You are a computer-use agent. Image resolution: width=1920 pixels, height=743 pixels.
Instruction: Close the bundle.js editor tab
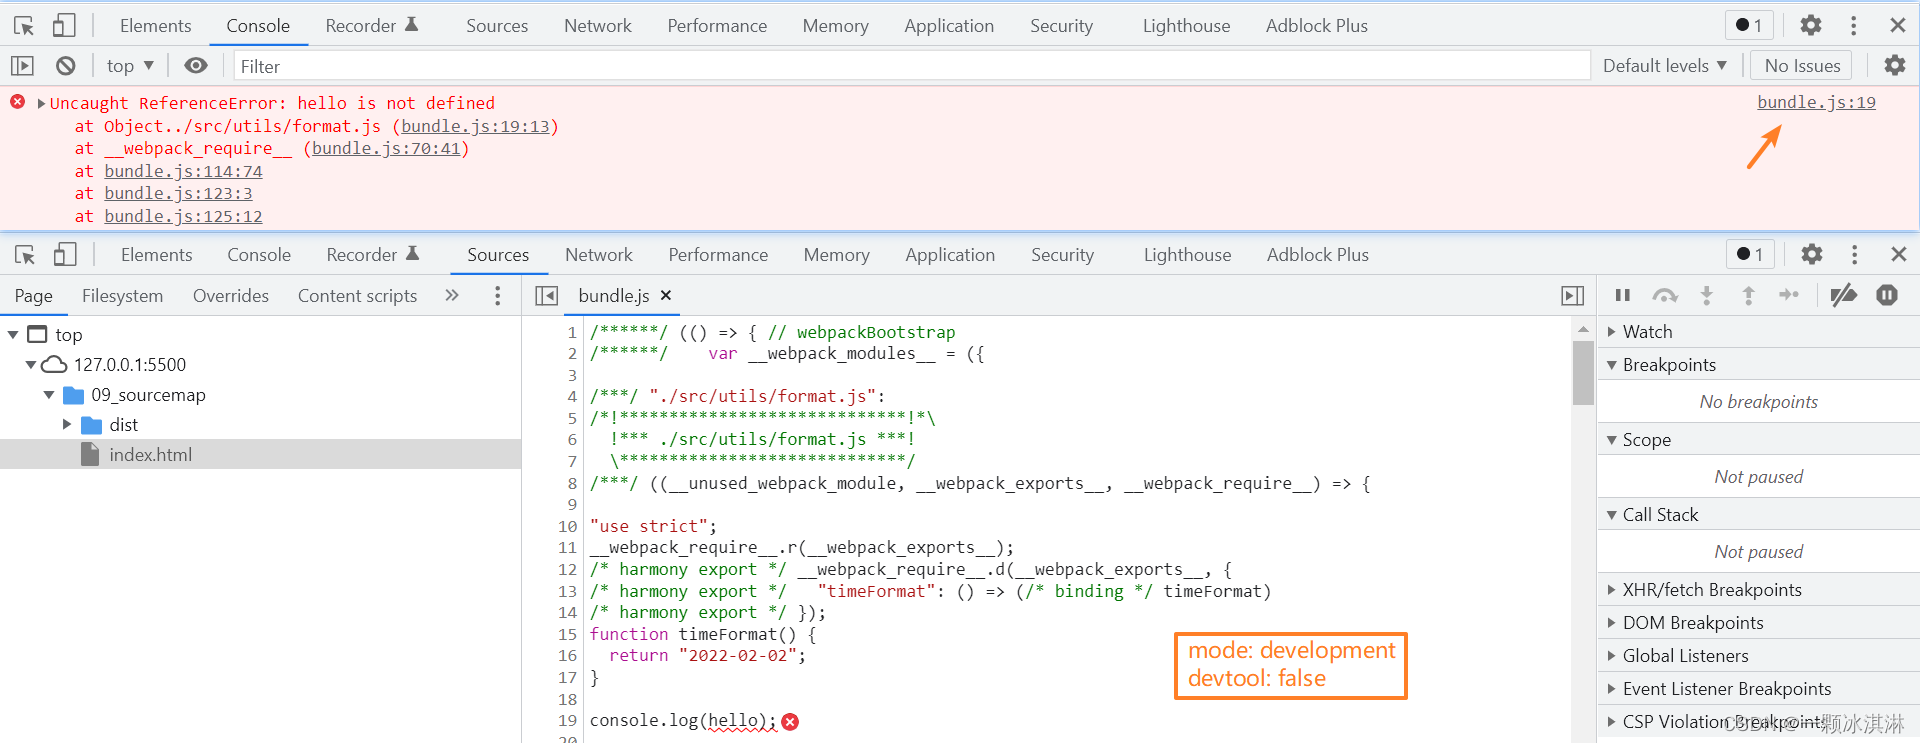coord(666,295)
